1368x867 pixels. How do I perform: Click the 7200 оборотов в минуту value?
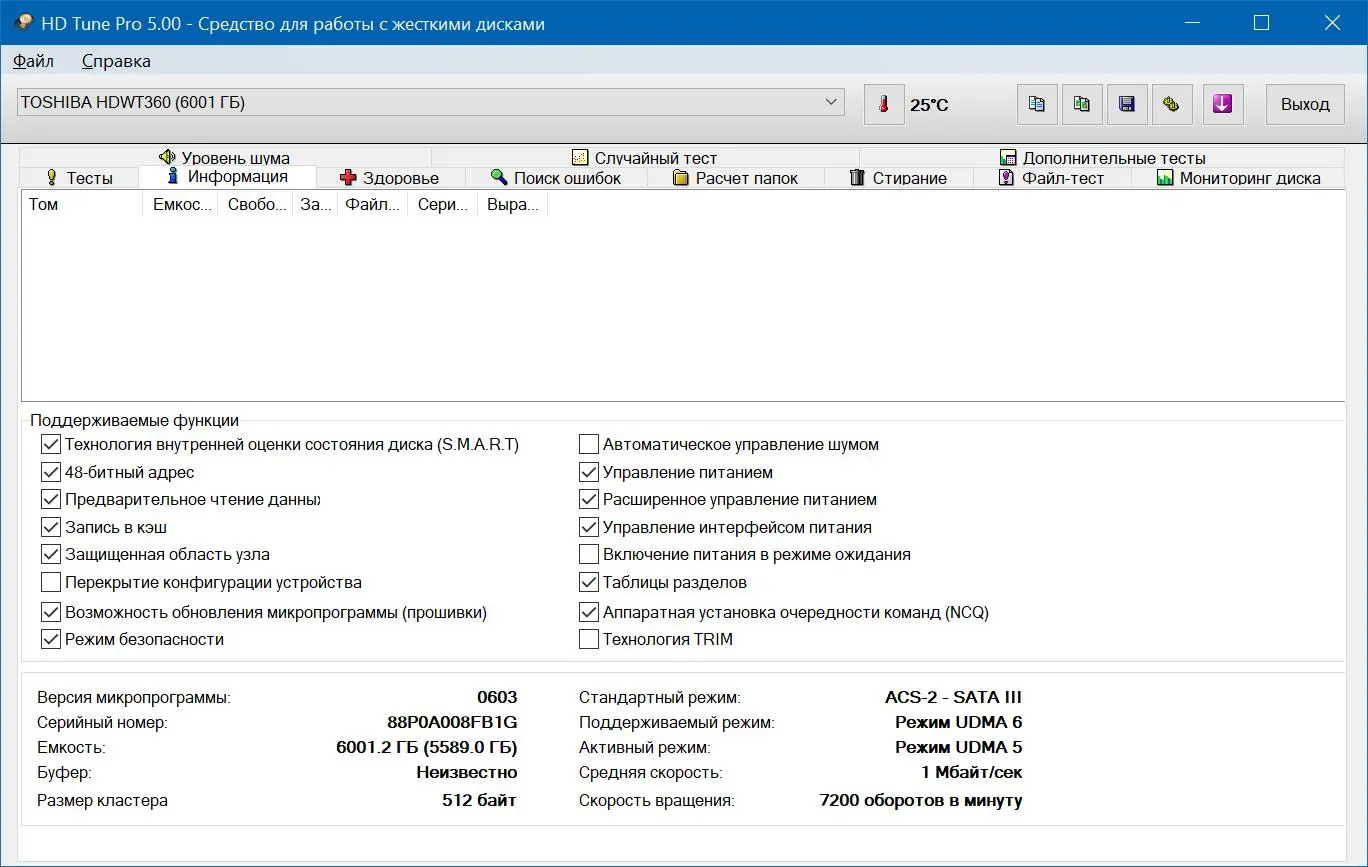pyautogui.click(x=920, y=800)
